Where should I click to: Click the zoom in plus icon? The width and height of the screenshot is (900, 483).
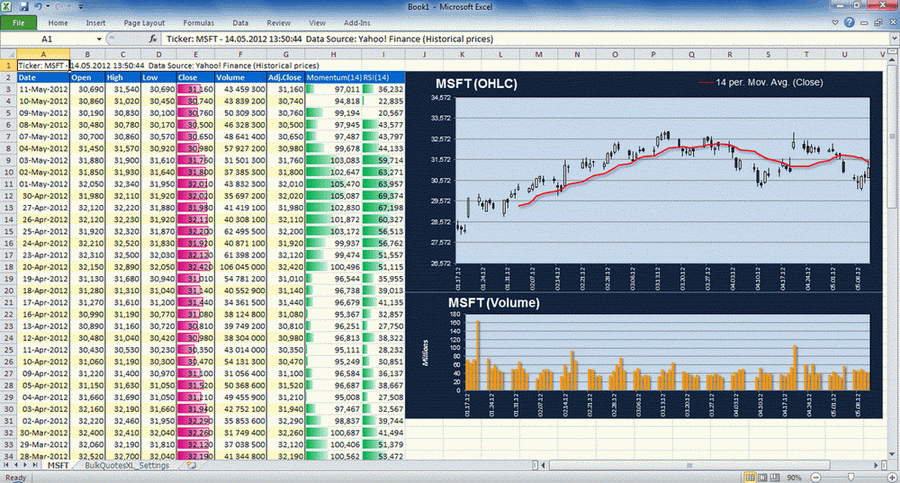(890, 477)
